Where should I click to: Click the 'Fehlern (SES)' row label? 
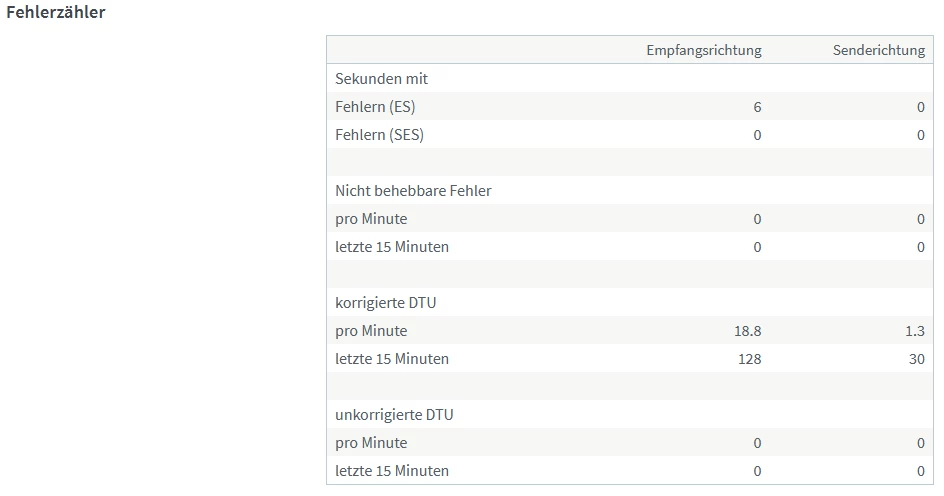pyautogui.click(x=379, y=135)
